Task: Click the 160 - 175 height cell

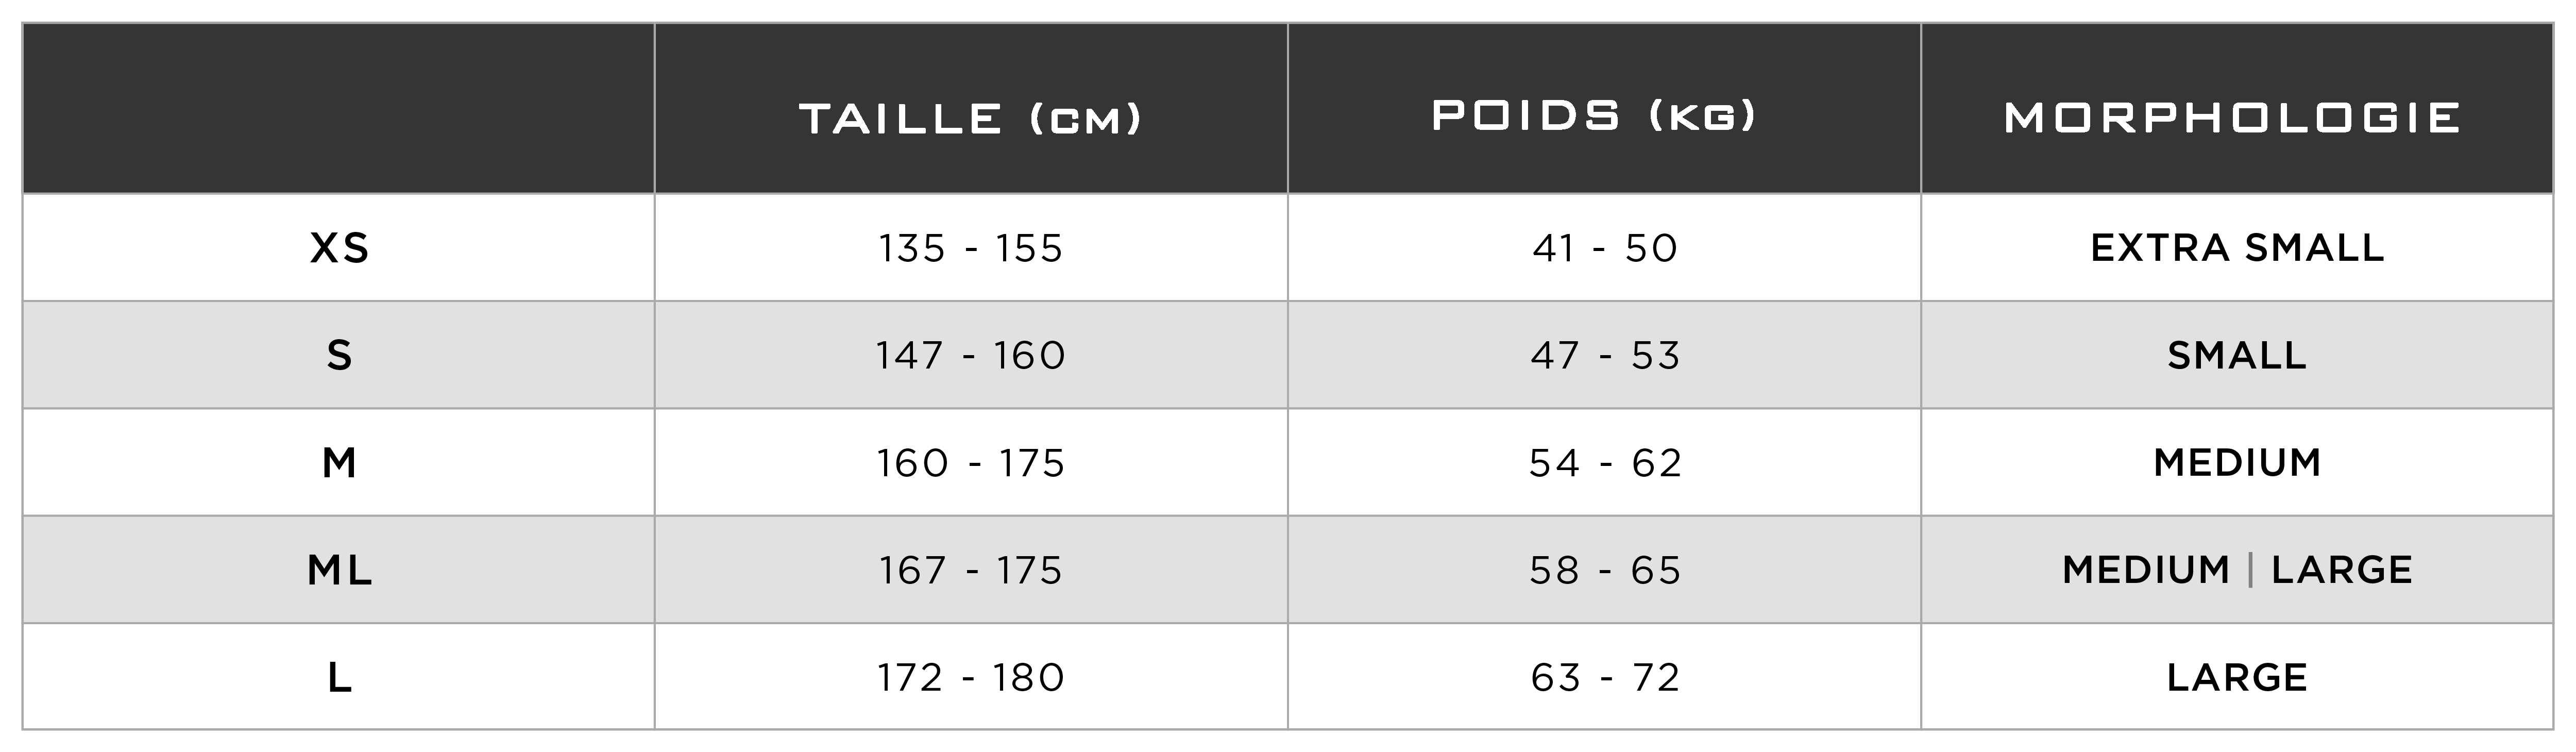Action: (x=970, y=462)
